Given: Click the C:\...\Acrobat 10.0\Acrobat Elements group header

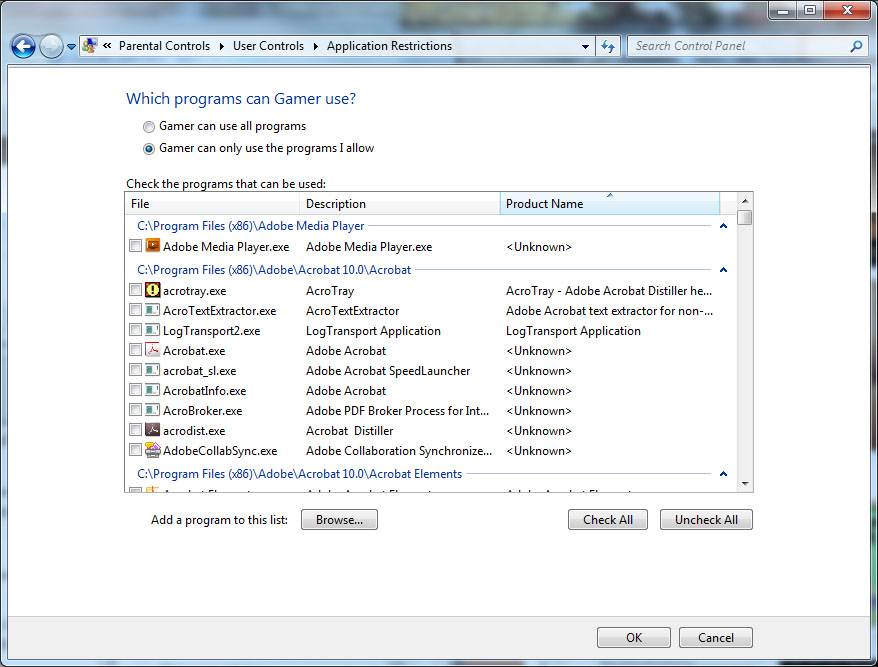Looking at the screenshot, I should tap(300, 474).
